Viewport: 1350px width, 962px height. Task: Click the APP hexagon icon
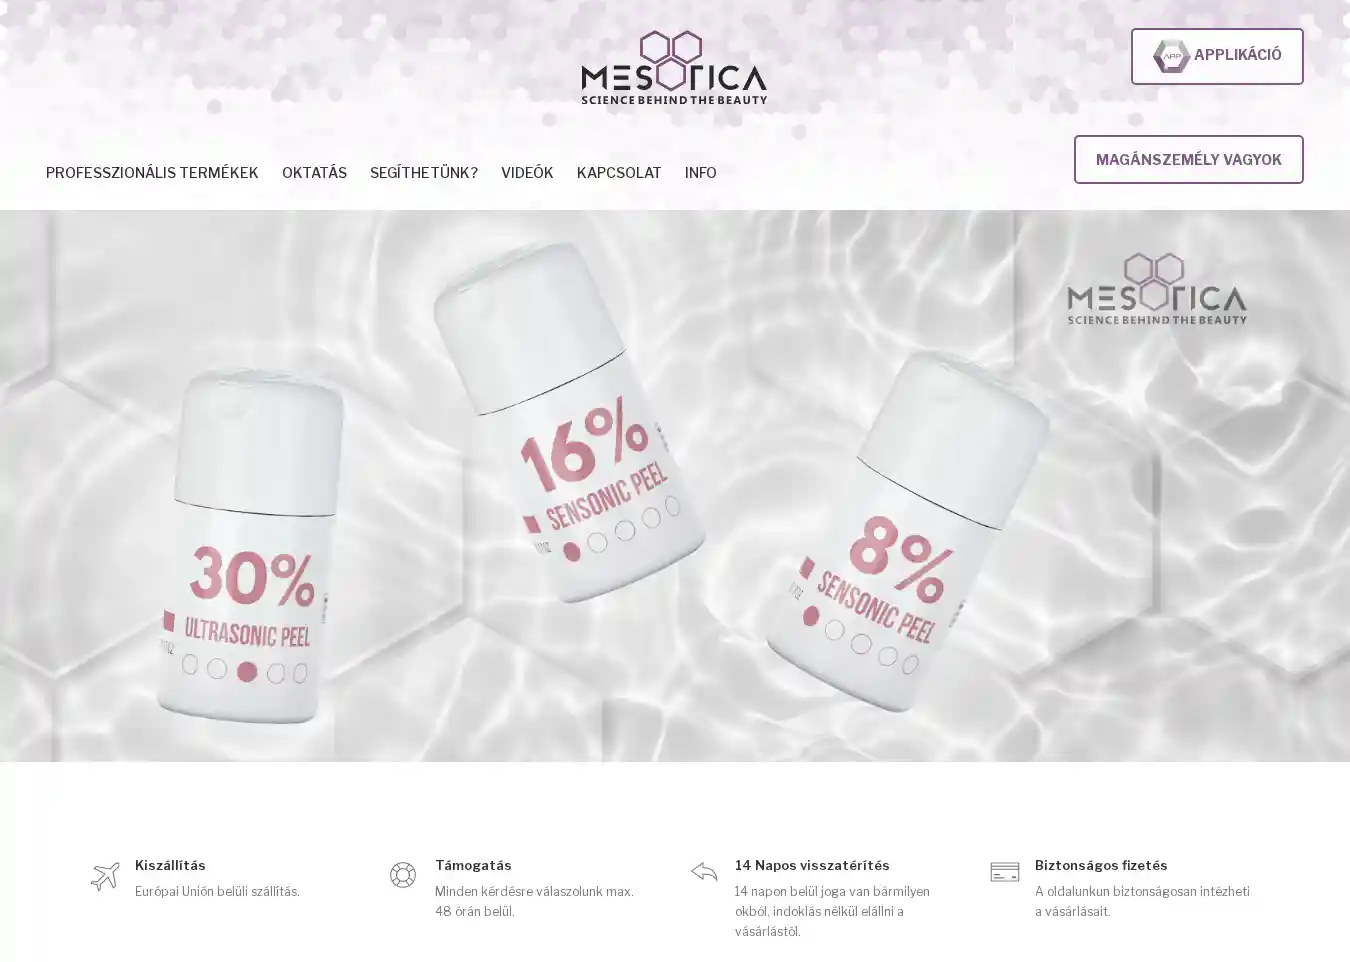1171,56
